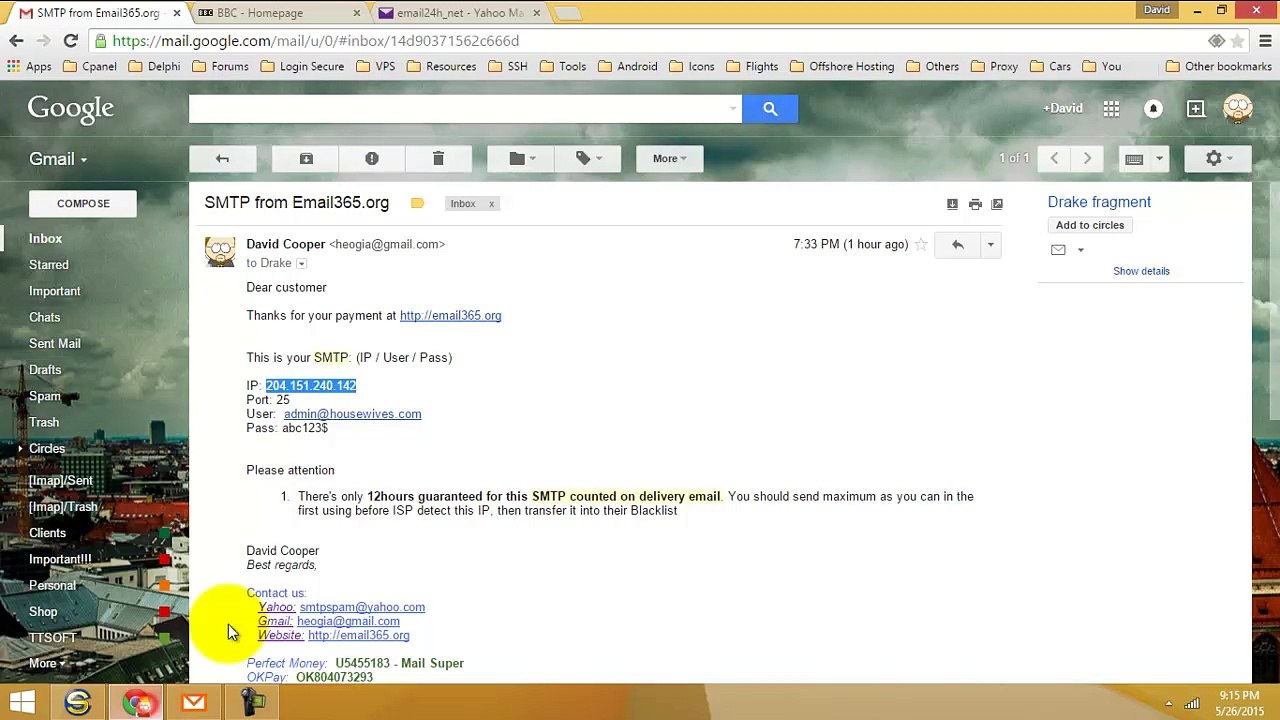1280x720 pixels.
Task: Report this email as spam
Action: [372, 158]
